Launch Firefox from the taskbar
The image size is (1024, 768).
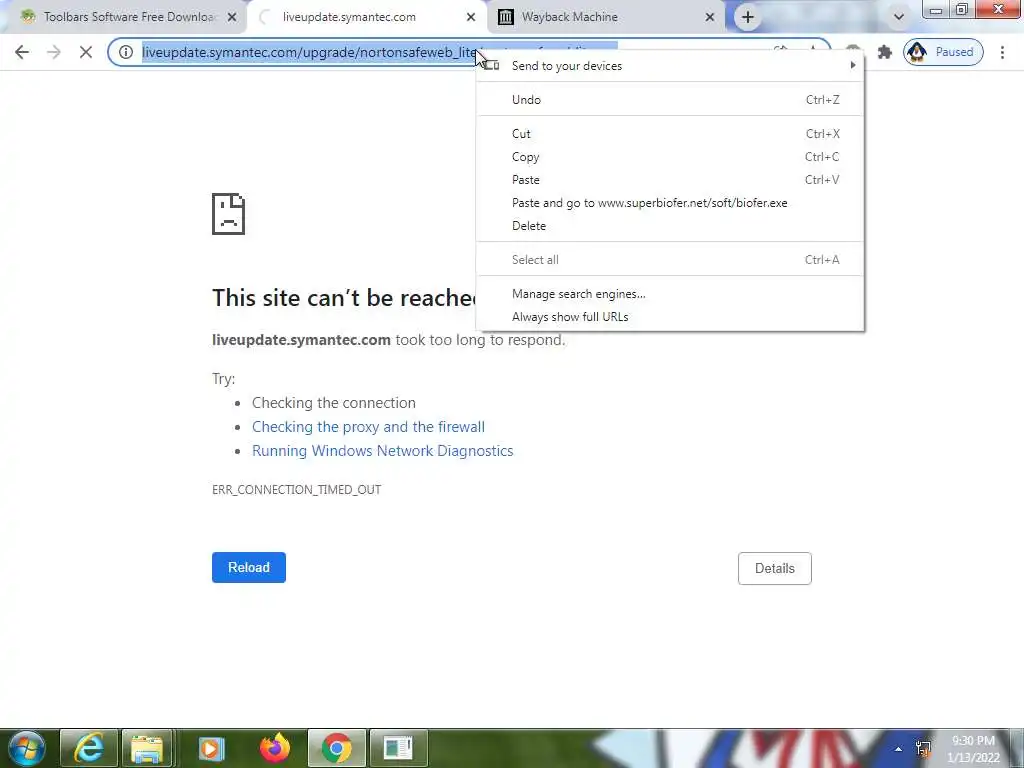coord(274,748)
